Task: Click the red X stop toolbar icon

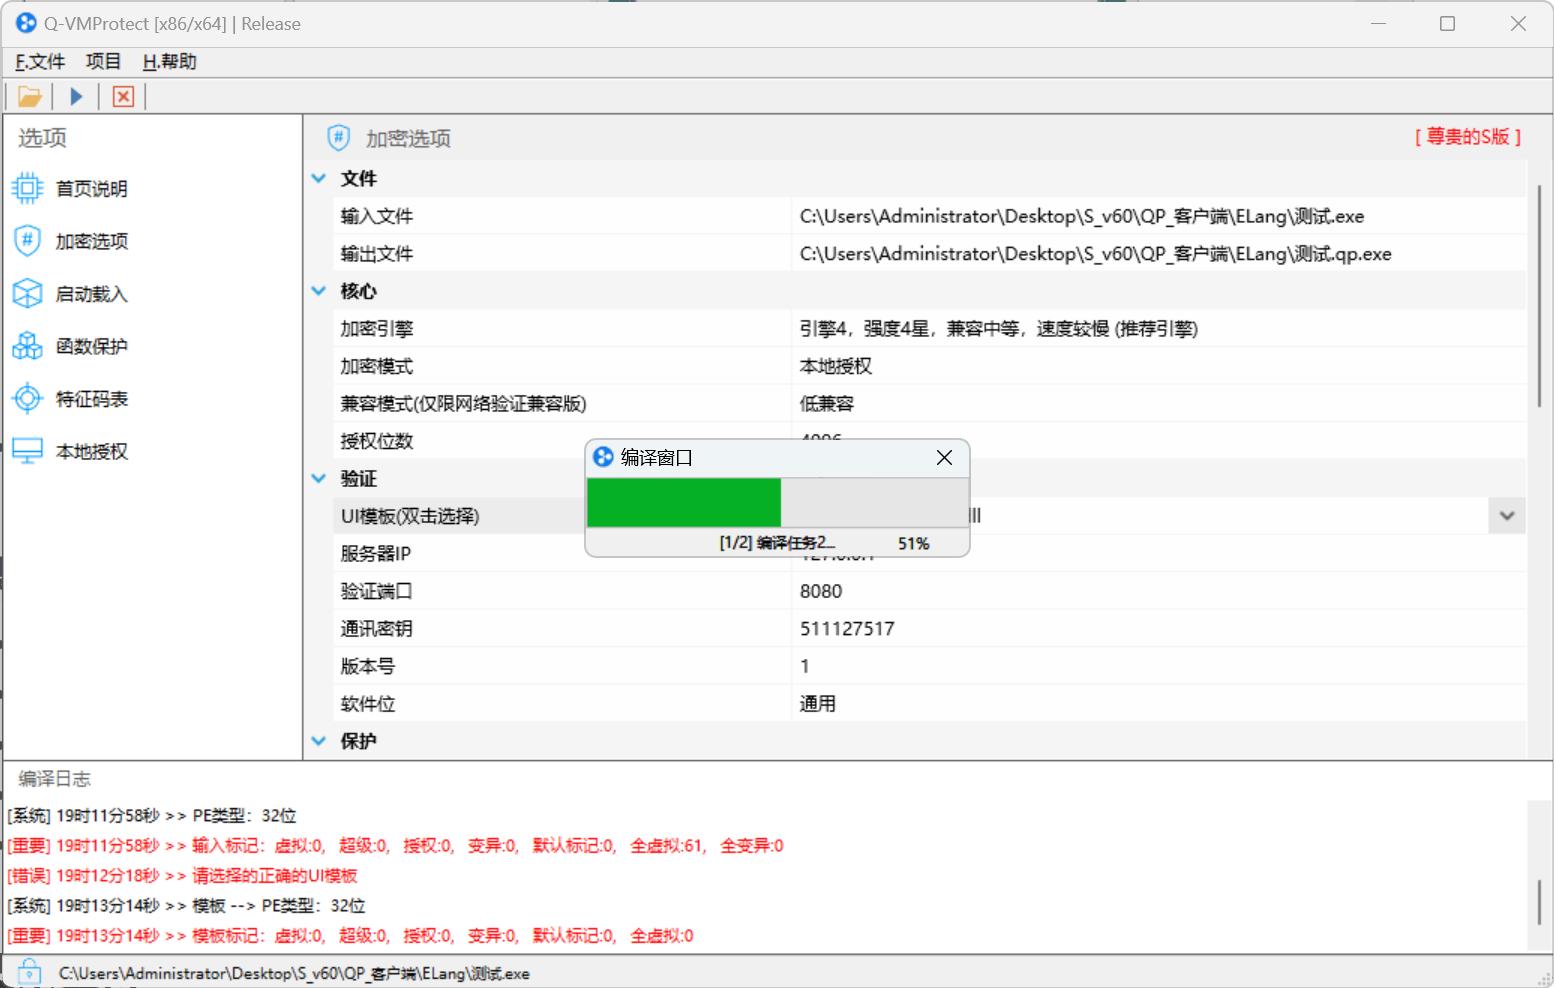Action: [x=122, y=95]
